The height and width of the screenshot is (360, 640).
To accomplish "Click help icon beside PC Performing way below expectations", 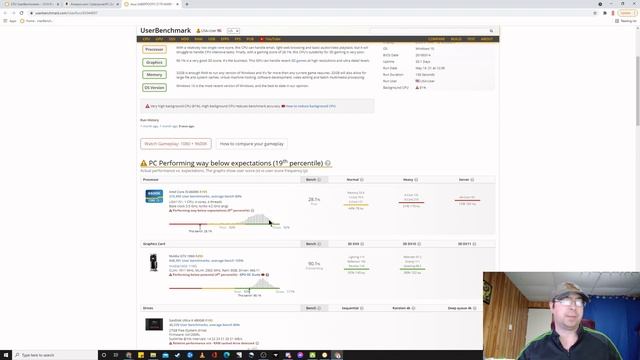I will [x=328, y=163].
